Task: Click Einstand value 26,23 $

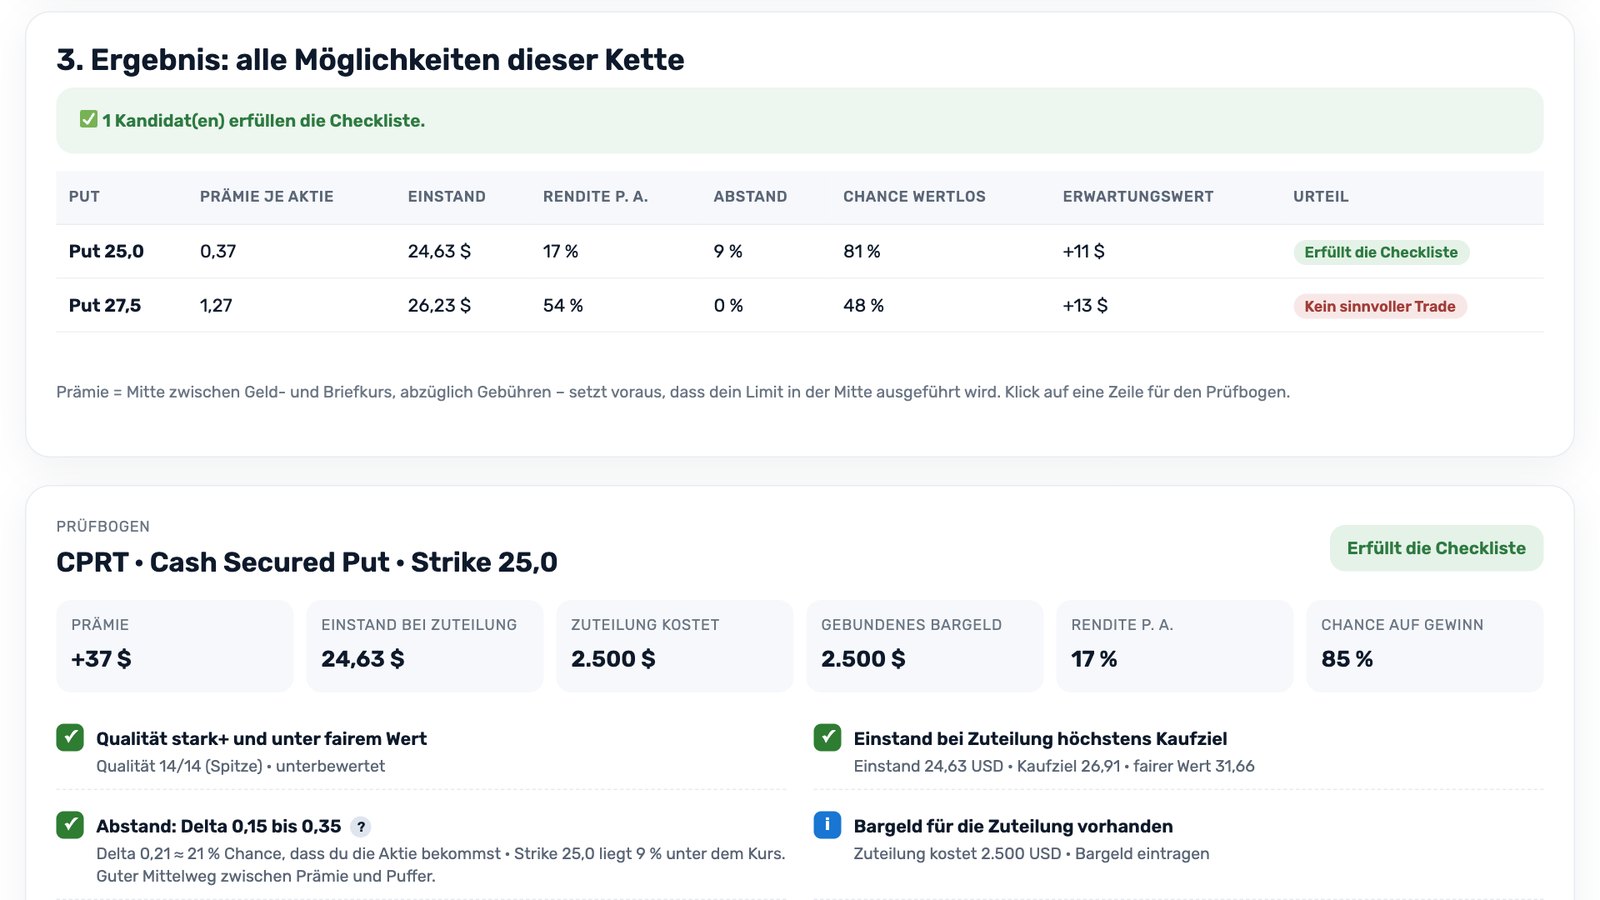Action: pos(439,305)
